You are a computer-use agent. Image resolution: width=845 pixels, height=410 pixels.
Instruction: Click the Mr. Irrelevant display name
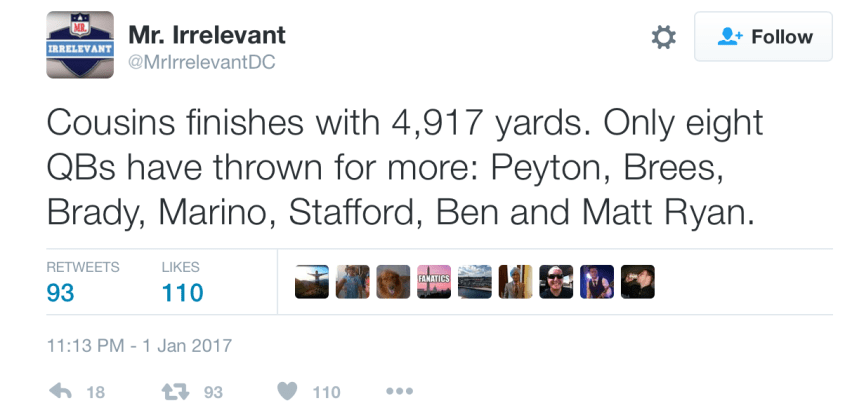[x=207, y=35]
